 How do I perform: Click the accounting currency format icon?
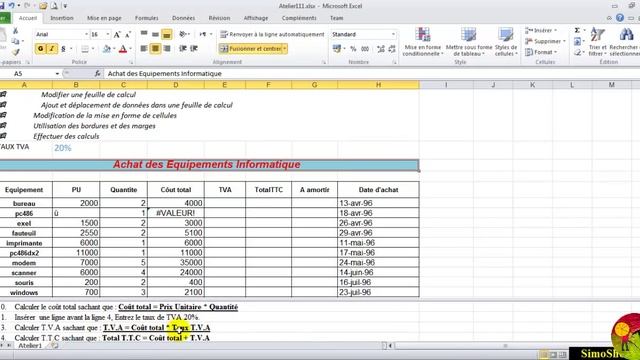tap(337, 49)
